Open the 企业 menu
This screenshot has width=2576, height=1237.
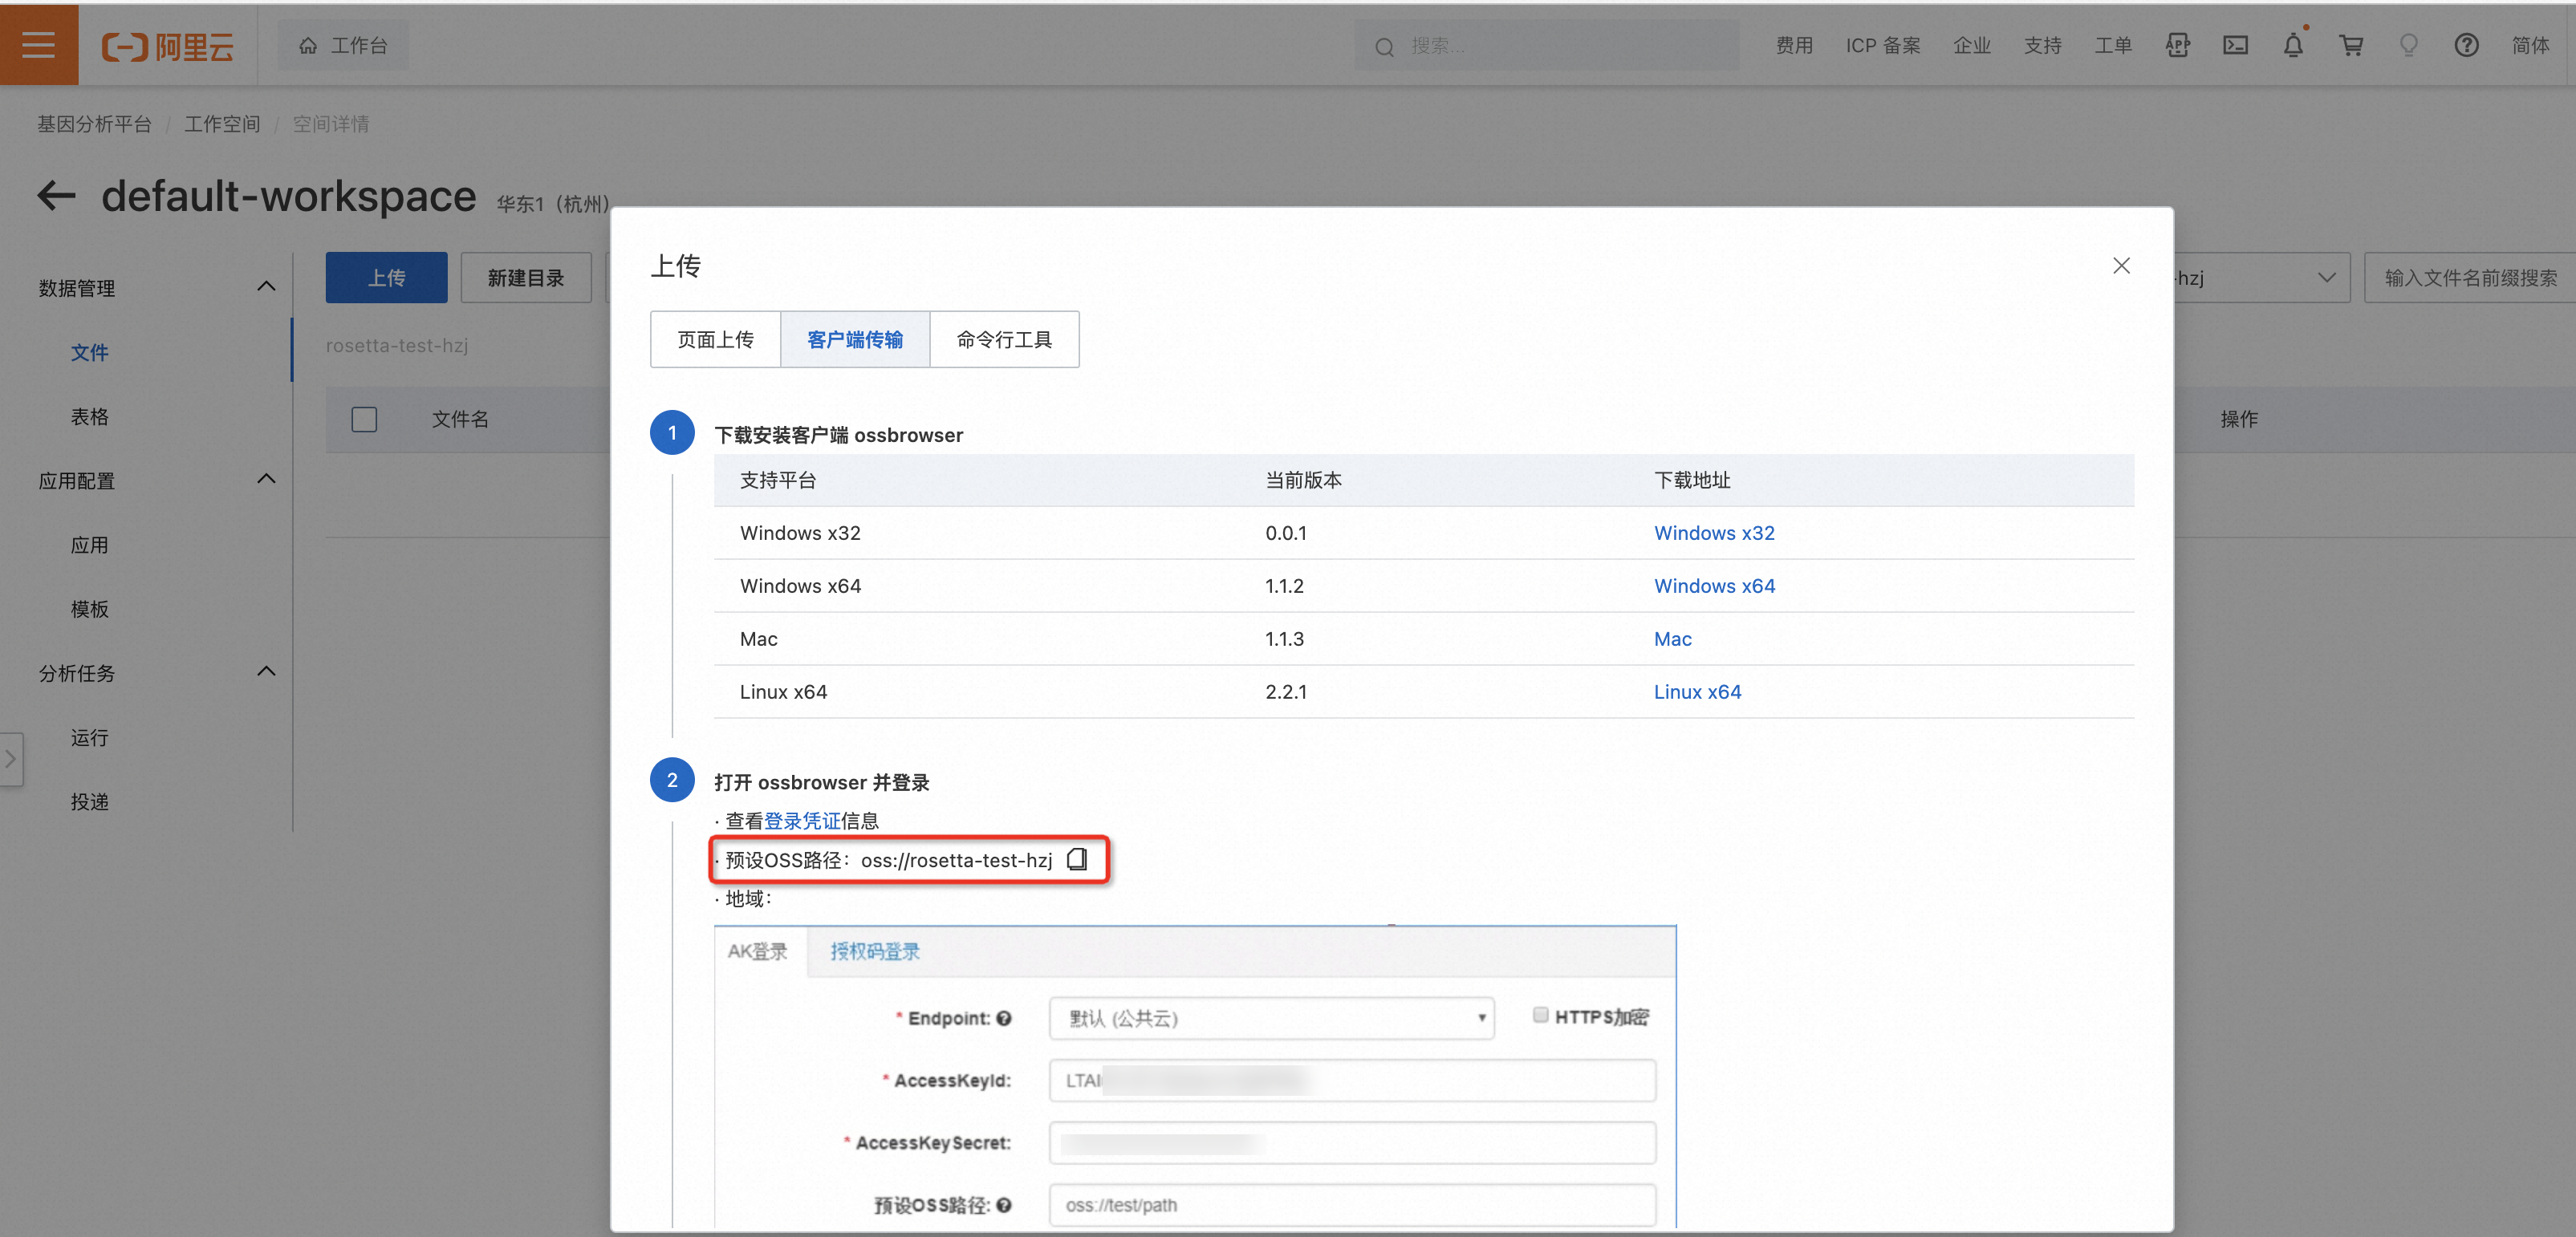1972,46
